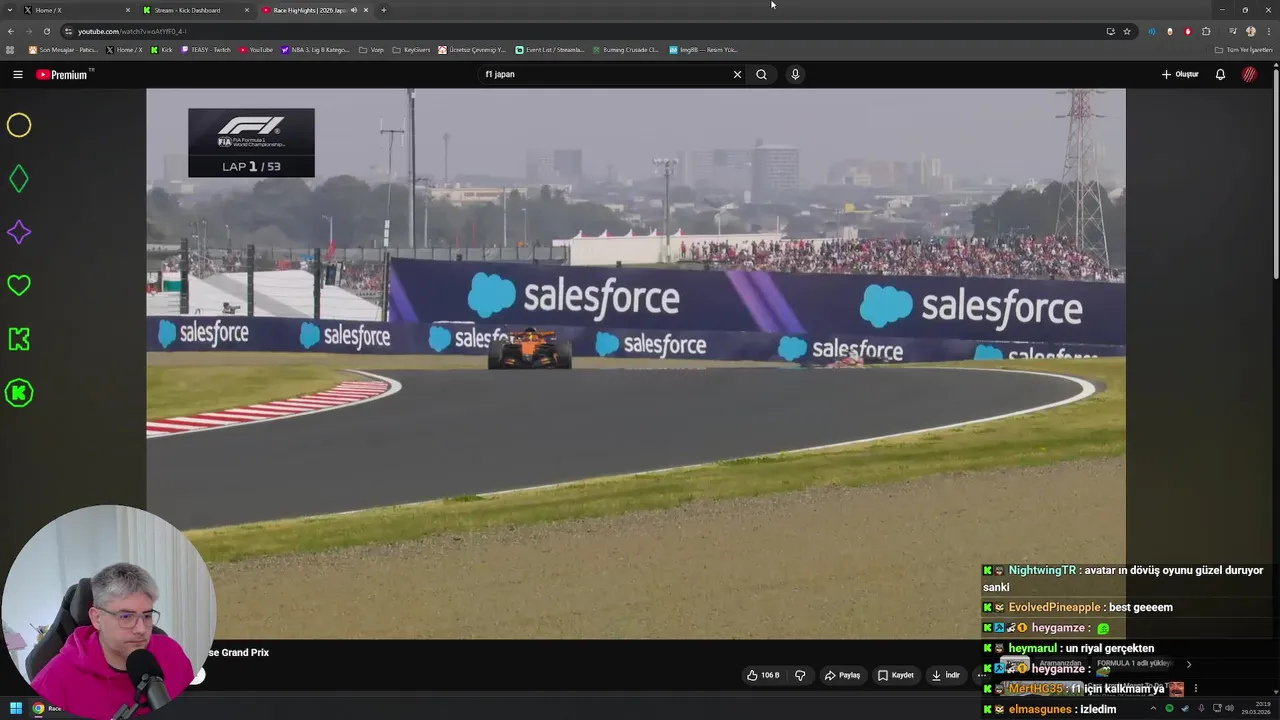Click the YouTube search magnifier button
This screenshot has height=720, width=1280.
[x=761, y=74]
